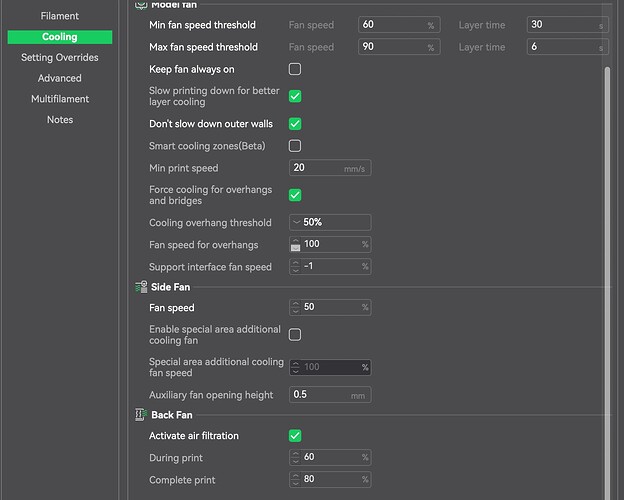Click spinner arrows on During print field

tap(296, 457)
